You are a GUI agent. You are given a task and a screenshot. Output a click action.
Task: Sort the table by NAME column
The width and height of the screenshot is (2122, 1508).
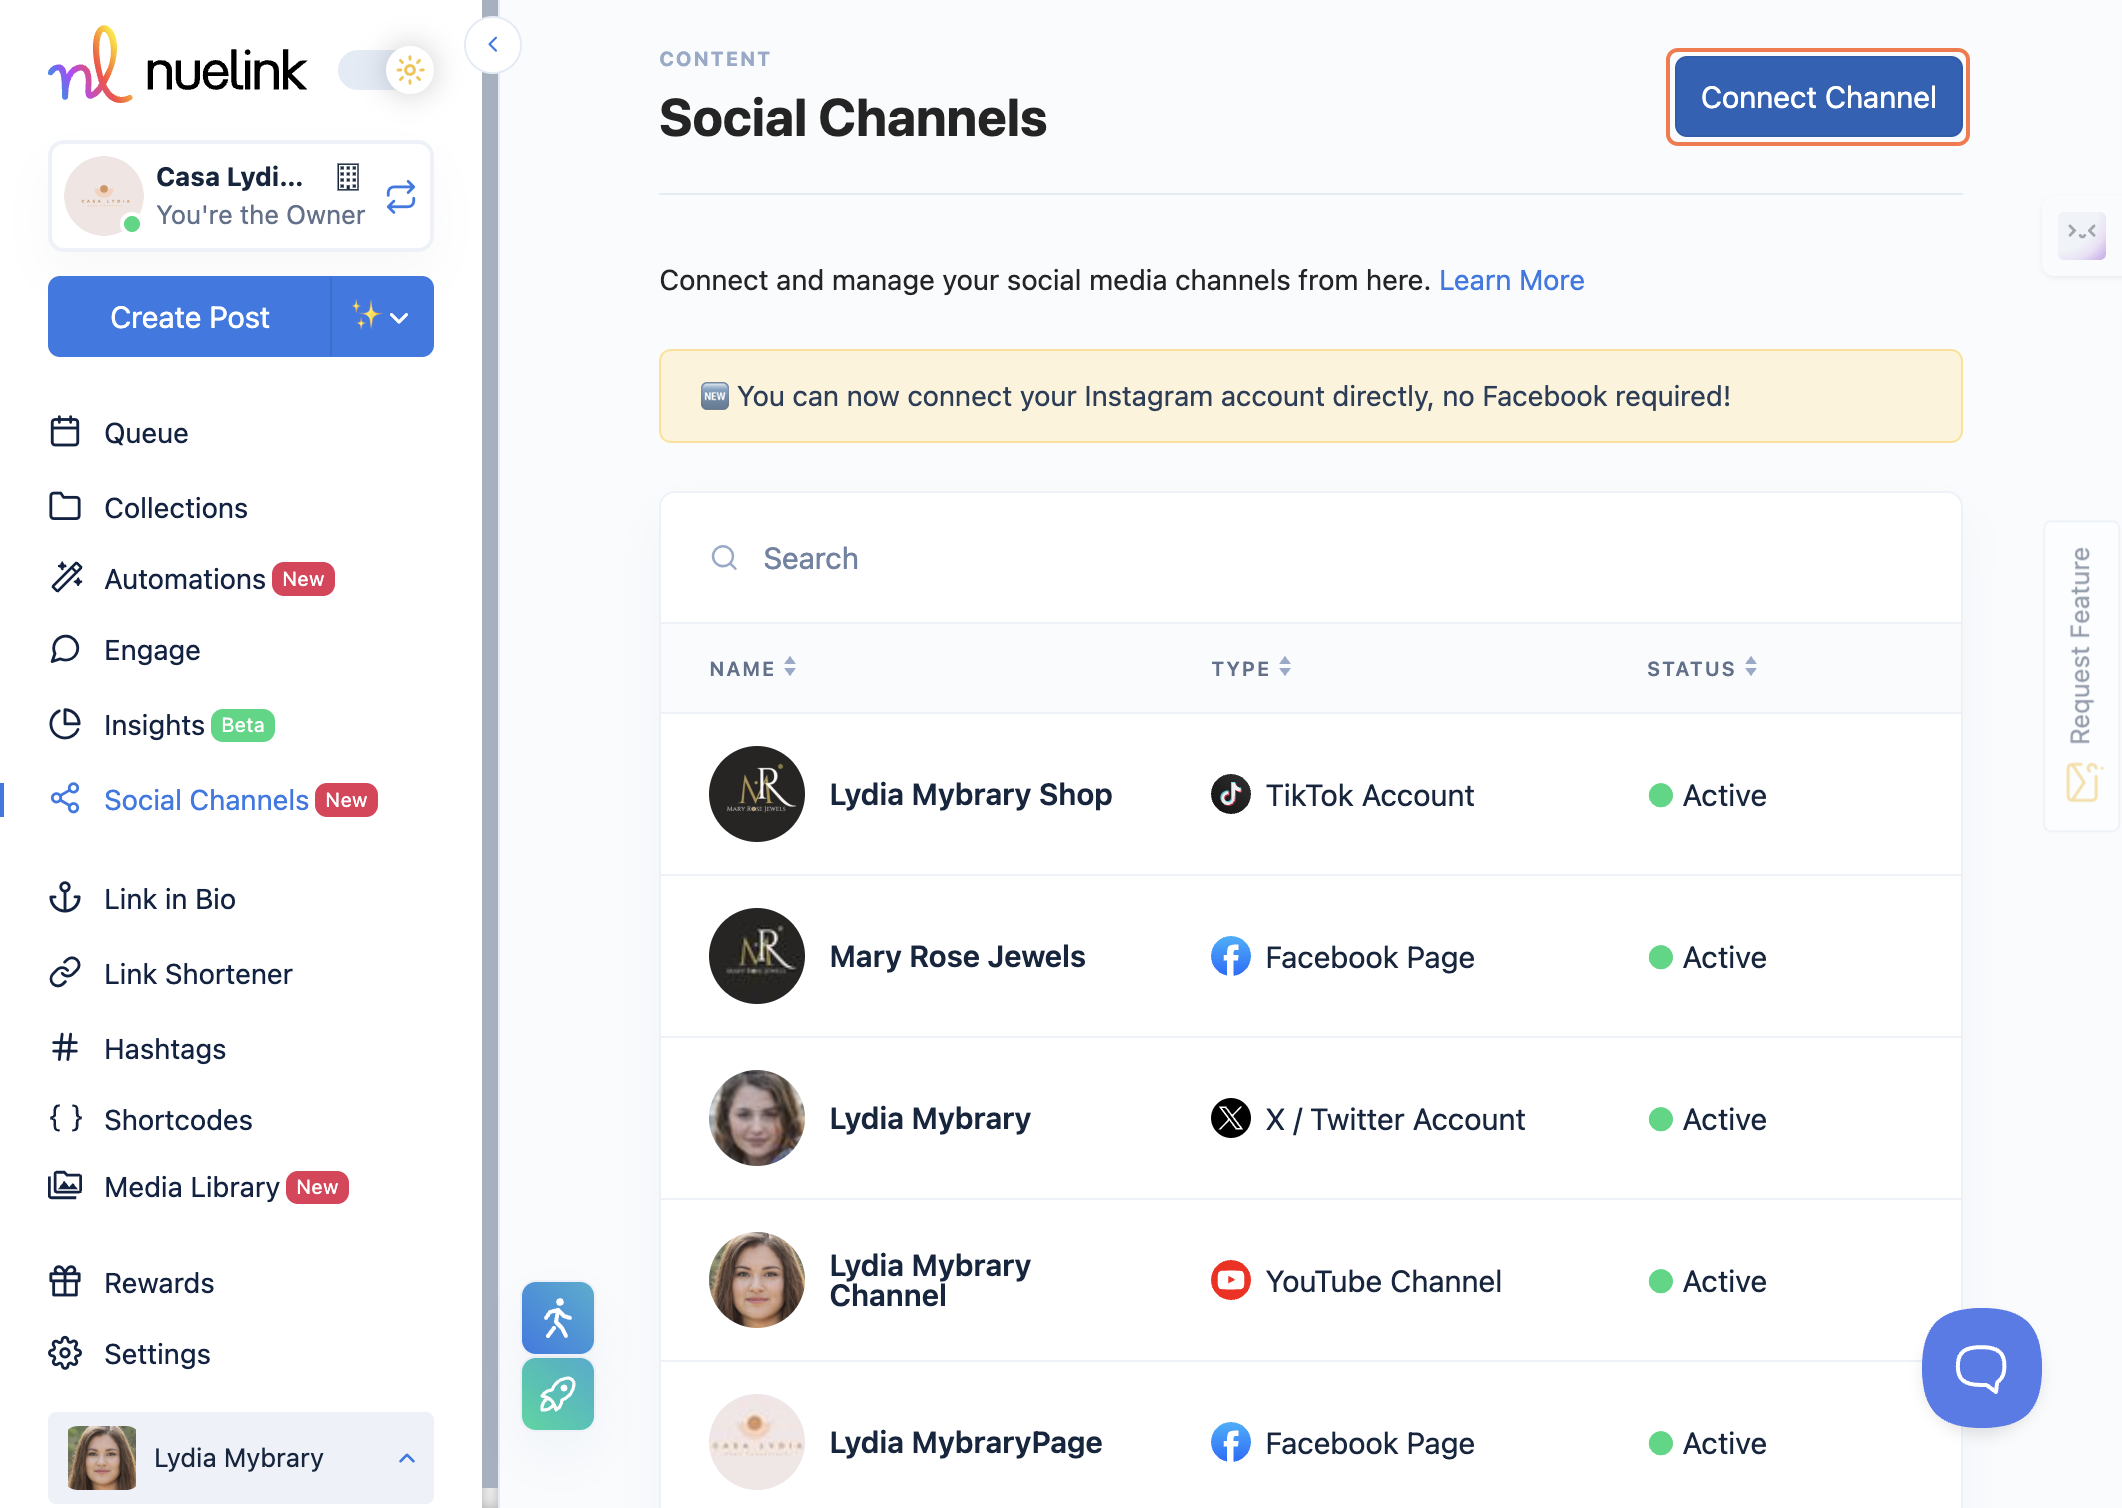click(x=753, y=668)
